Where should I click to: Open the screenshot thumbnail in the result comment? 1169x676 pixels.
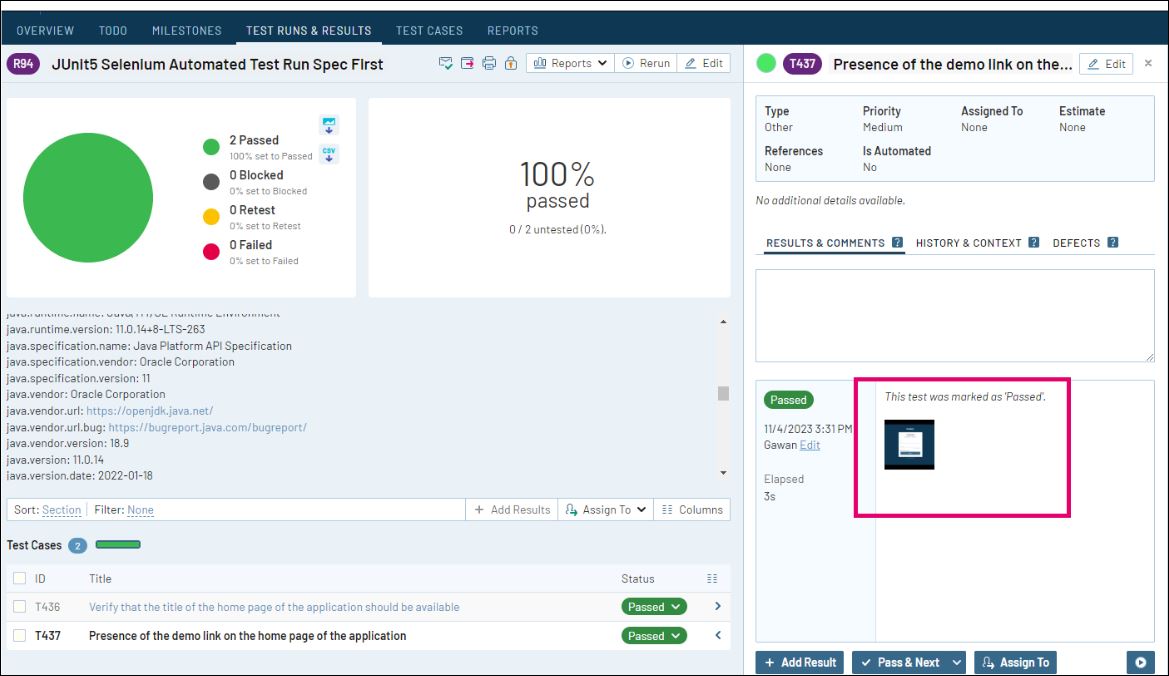point(909,444)
